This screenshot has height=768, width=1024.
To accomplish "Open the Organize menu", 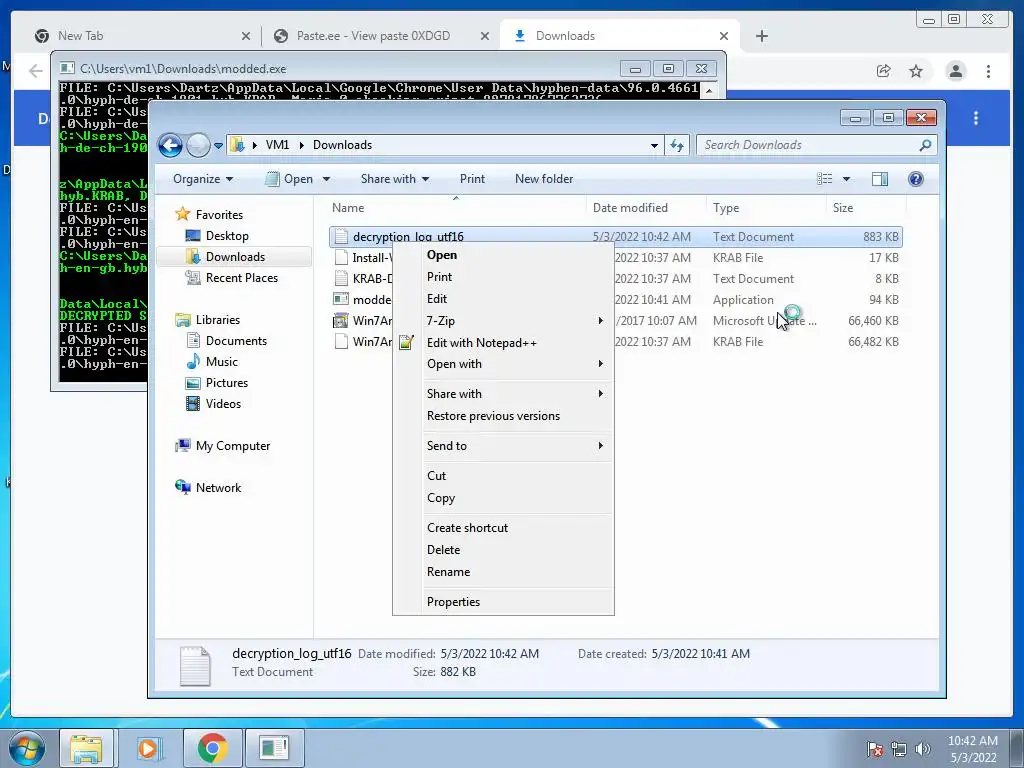I will (x=203, y=179).
